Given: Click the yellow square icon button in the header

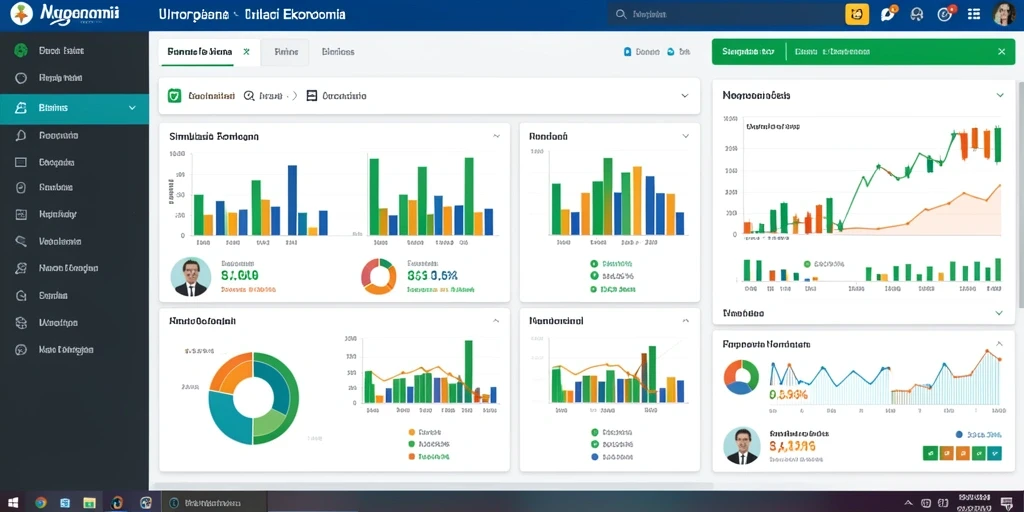Looking at the screenshot, I should (857, 14).
